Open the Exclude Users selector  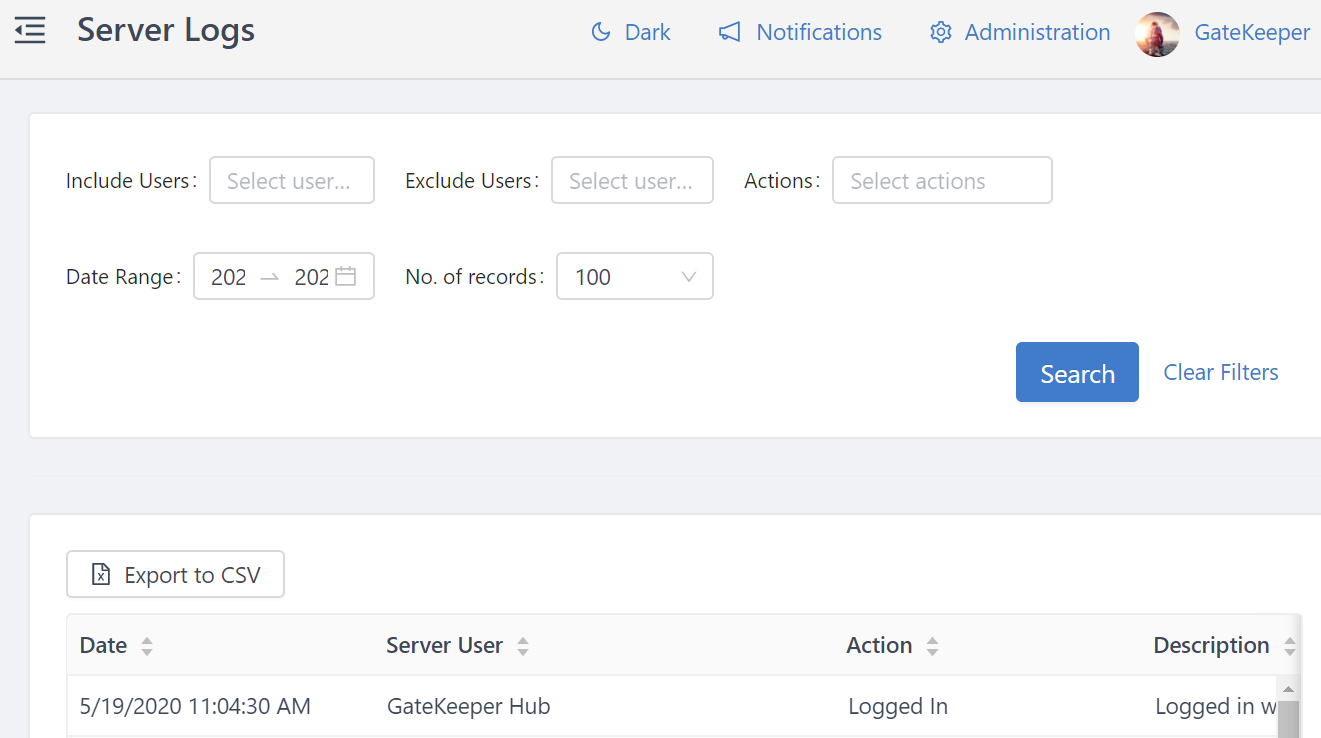[x=632, y=181]
